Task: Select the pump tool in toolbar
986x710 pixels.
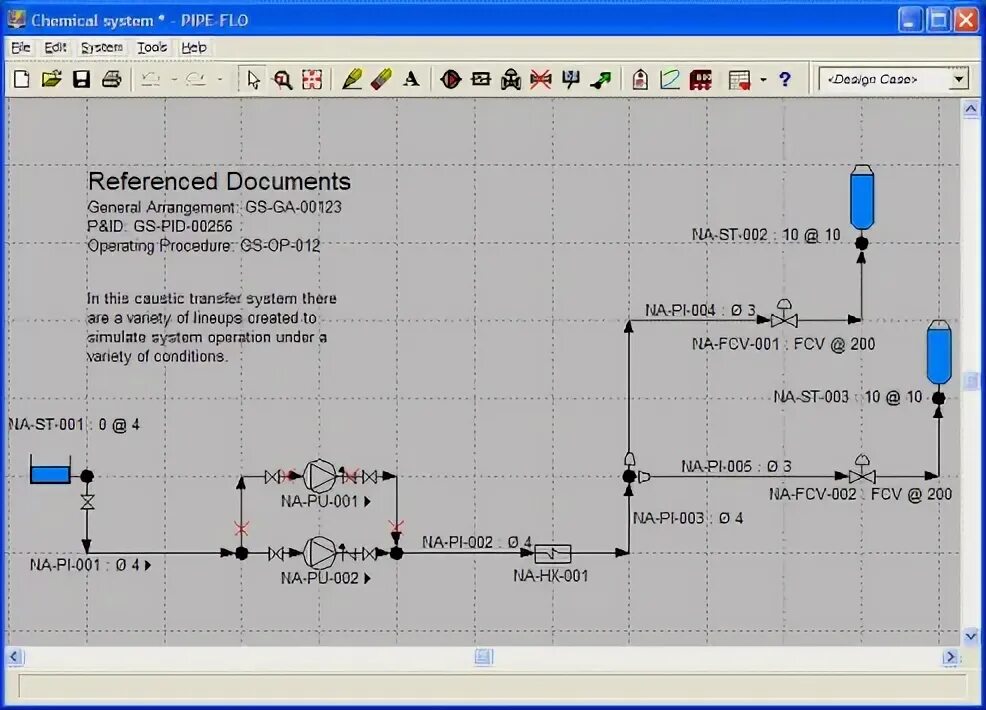Action: [451, 80]
